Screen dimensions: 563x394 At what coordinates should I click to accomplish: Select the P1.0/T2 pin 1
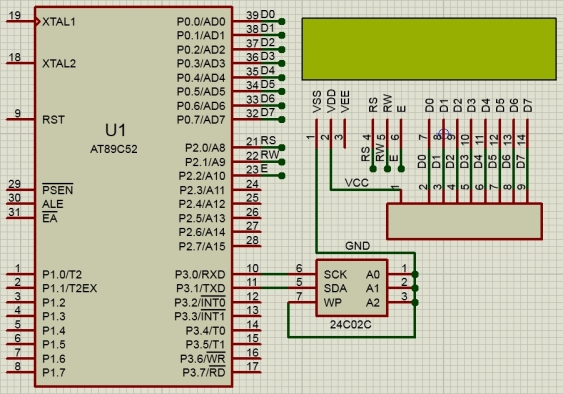pos(21,274)
